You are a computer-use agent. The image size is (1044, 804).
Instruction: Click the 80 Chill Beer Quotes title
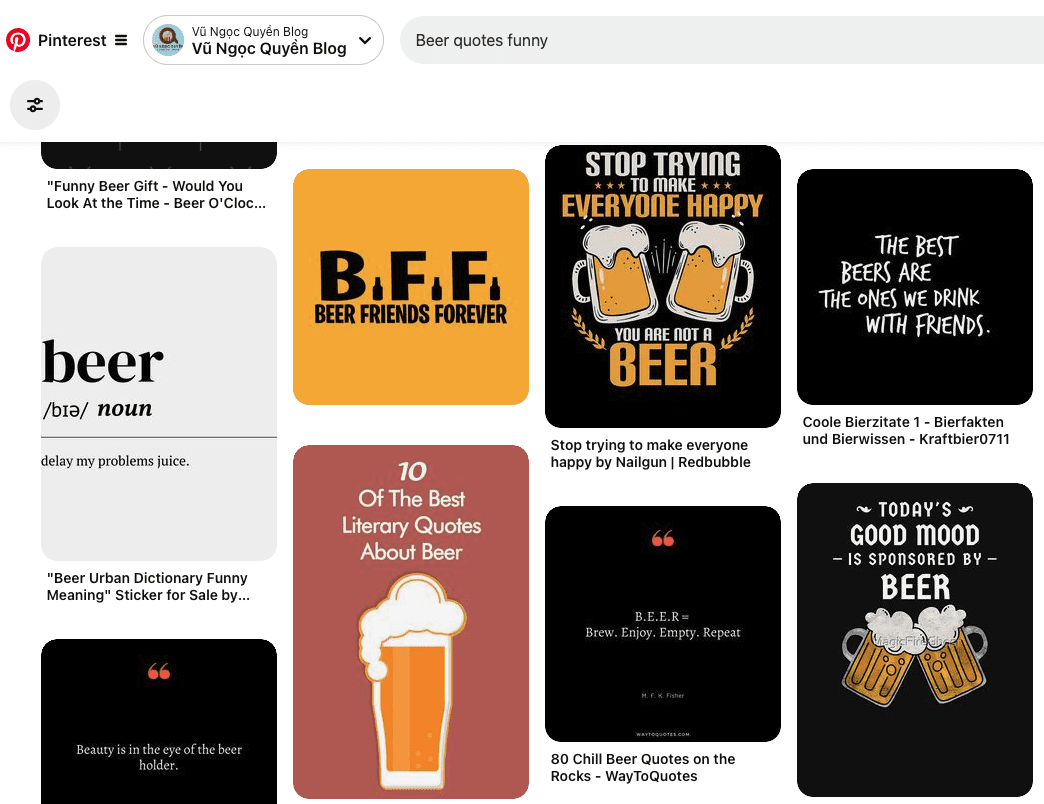[x=643, y=767]
